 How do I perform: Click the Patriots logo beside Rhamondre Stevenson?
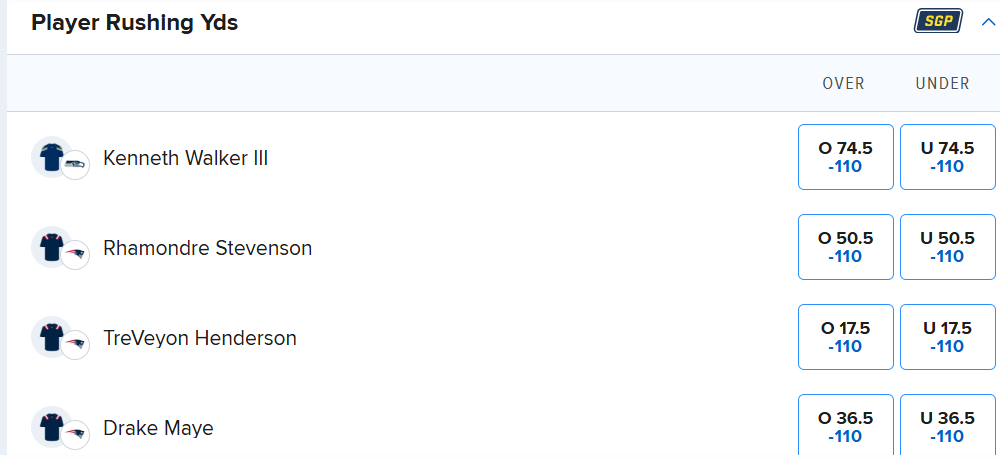(75, 255)
